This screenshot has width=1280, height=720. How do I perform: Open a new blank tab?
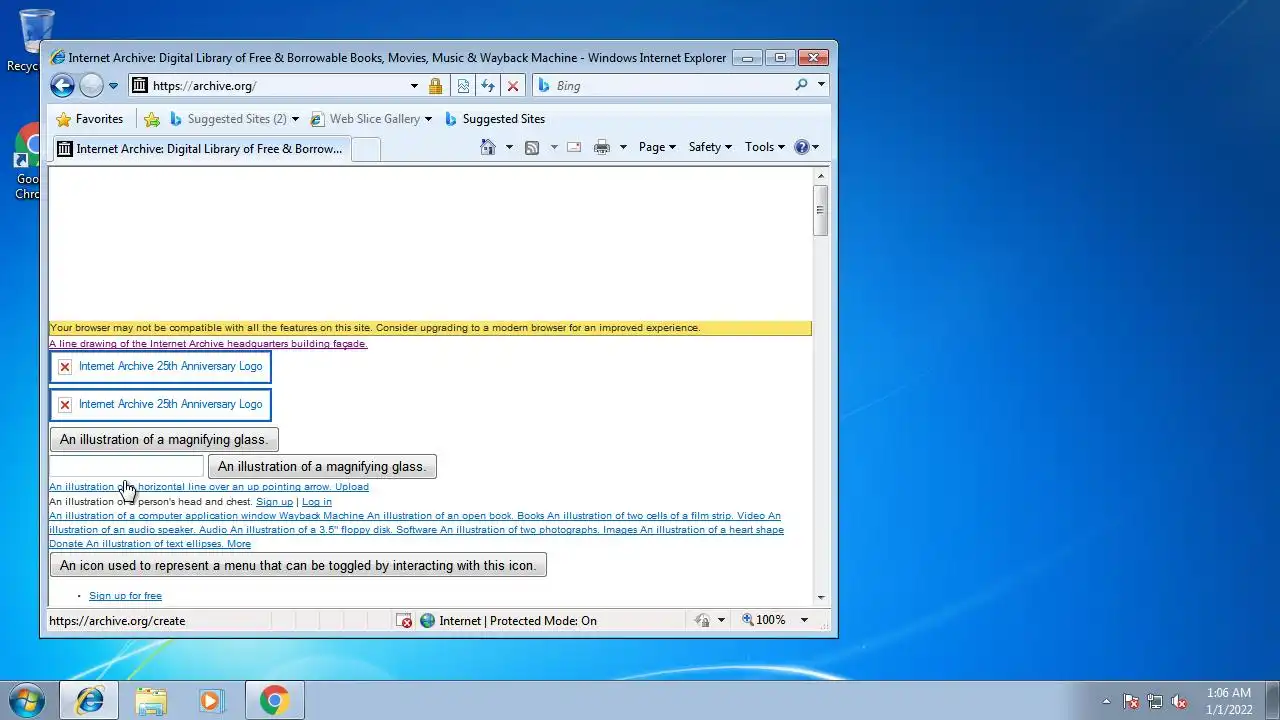tap(366, 149)
